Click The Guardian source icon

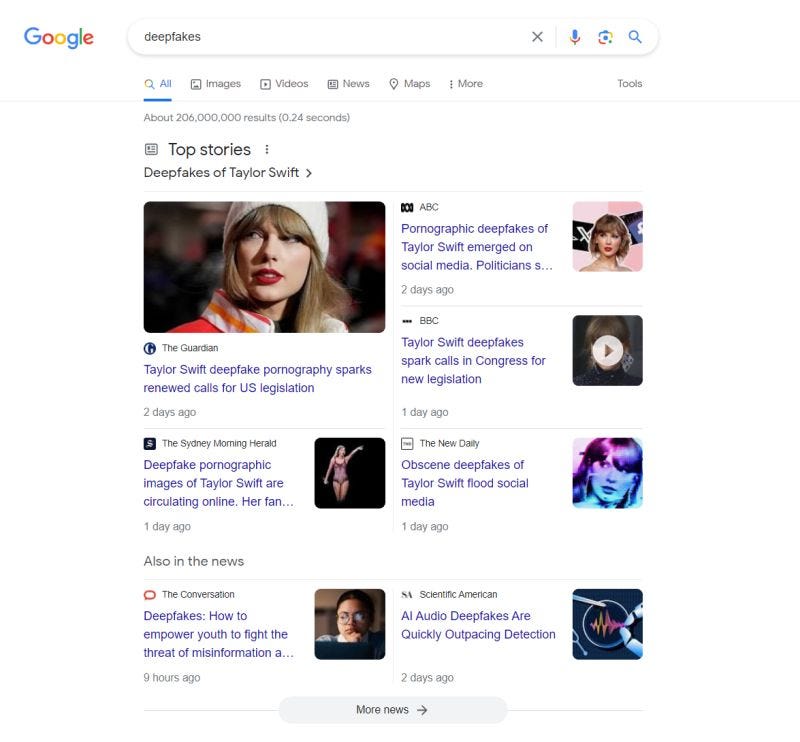pyautogui.click(x=150, y=348)
